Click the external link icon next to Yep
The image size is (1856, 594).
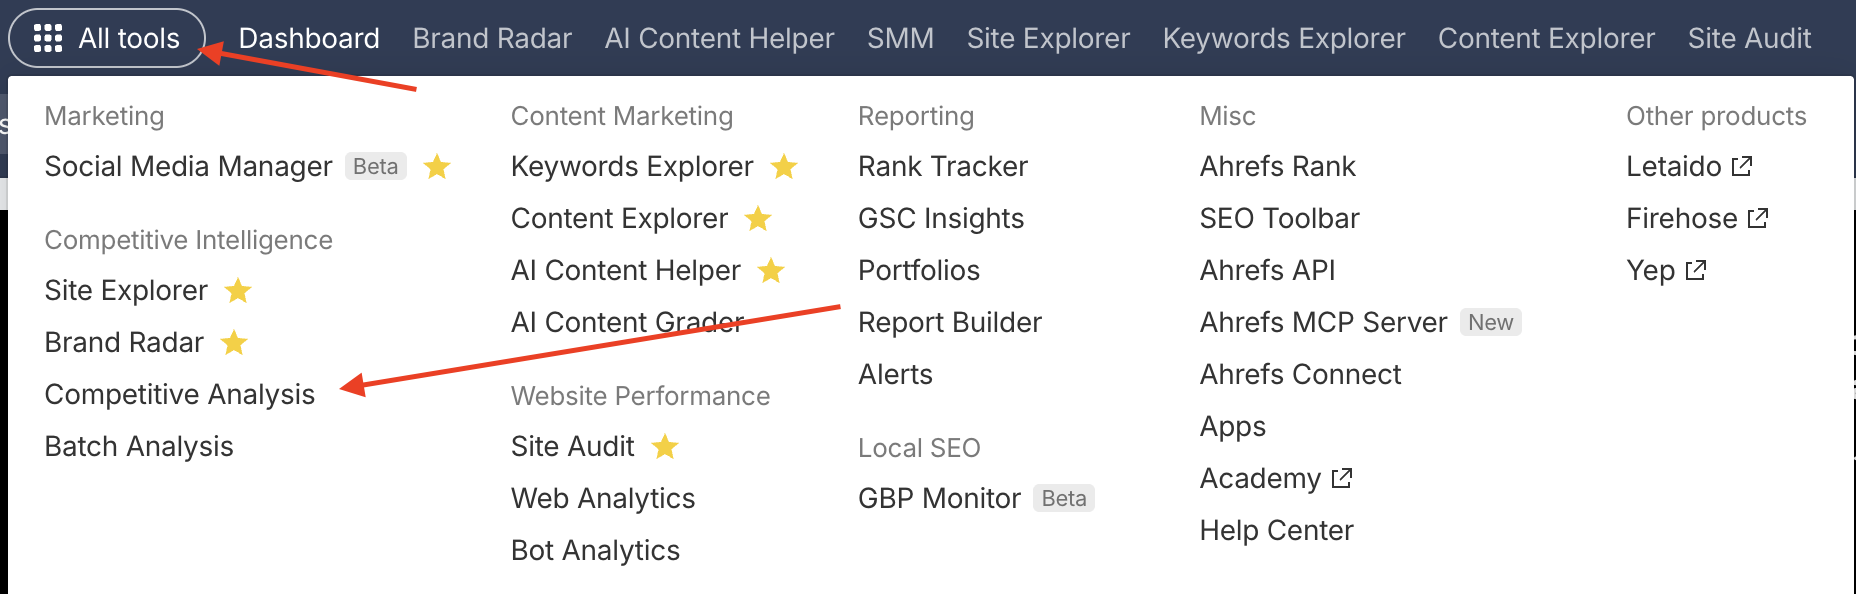tap(1696, 270)
